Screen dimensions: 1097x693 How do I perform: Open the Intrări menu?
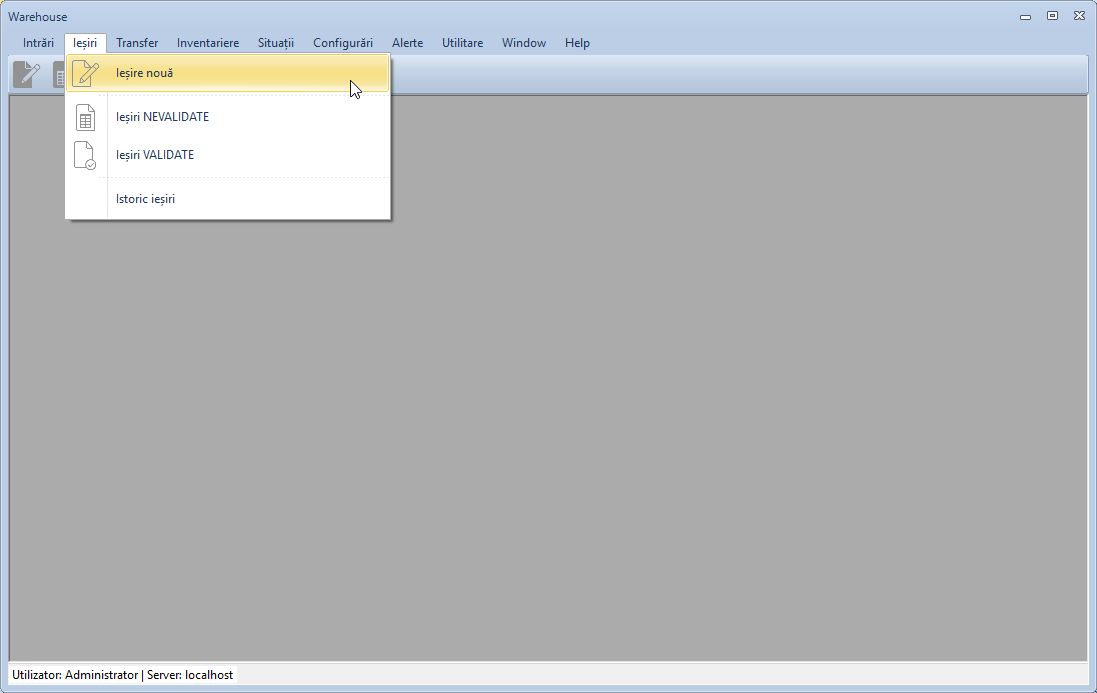39,43
